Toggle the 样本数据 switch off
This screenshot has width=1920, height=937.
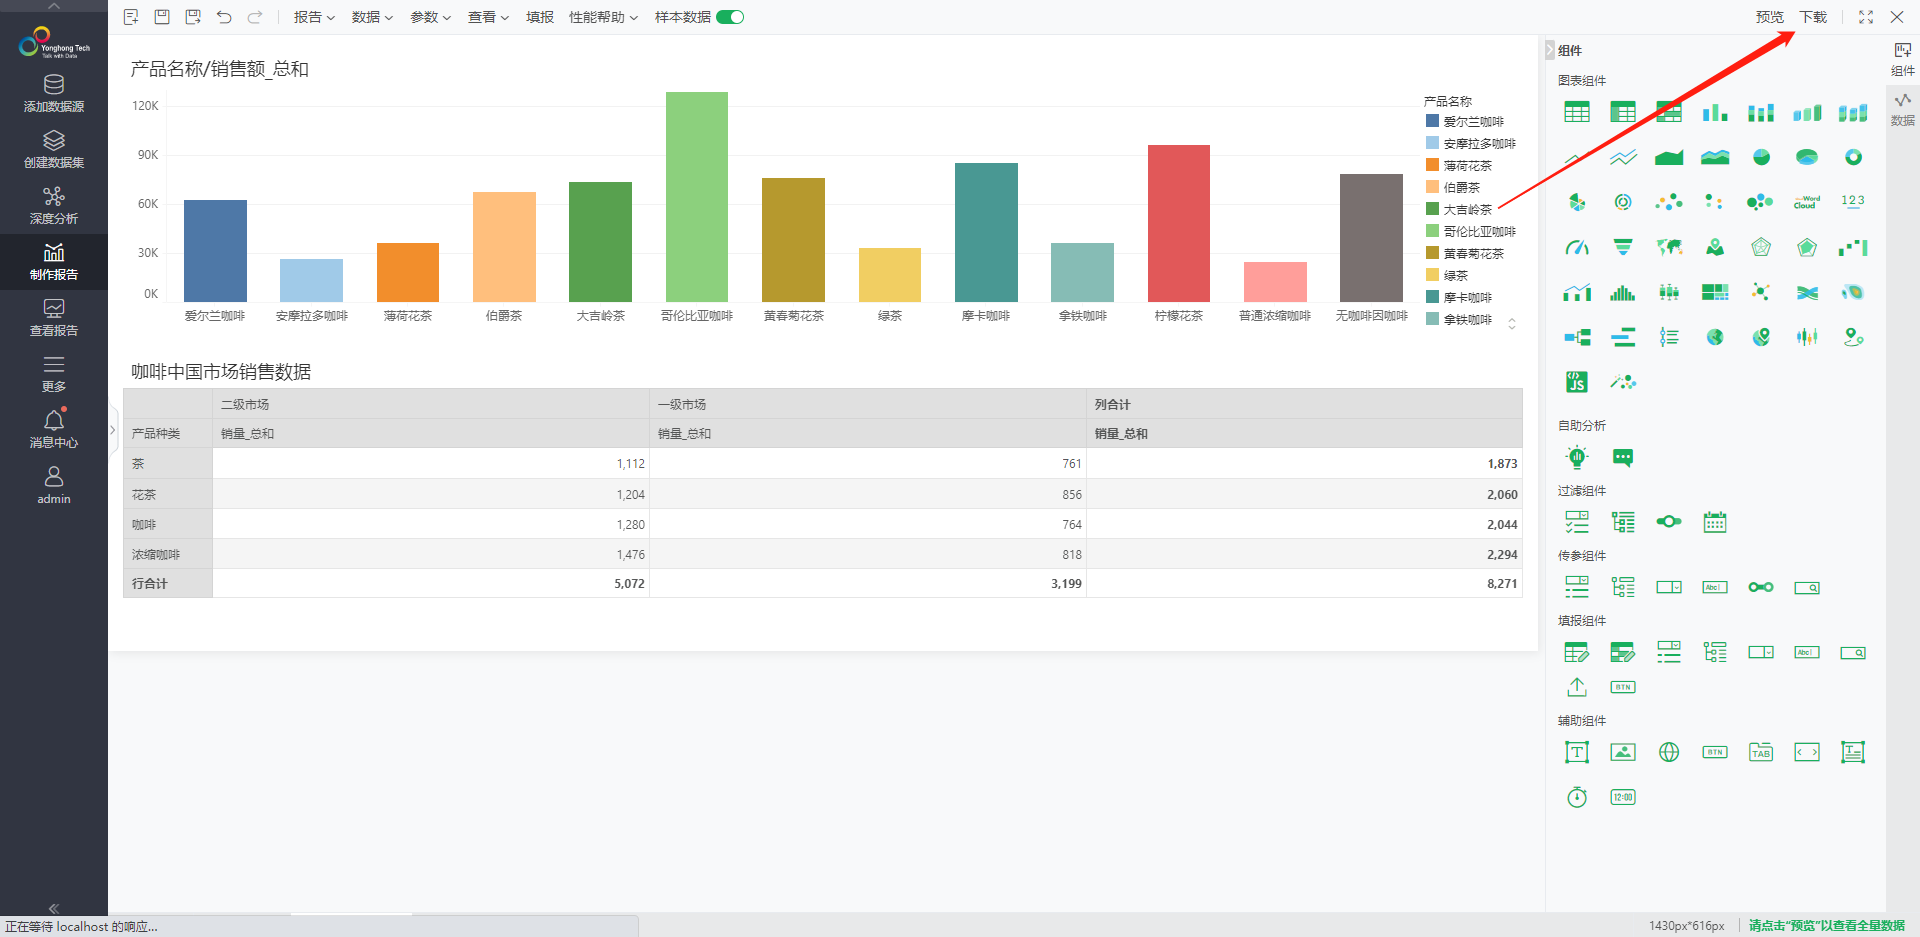[730, 17]
